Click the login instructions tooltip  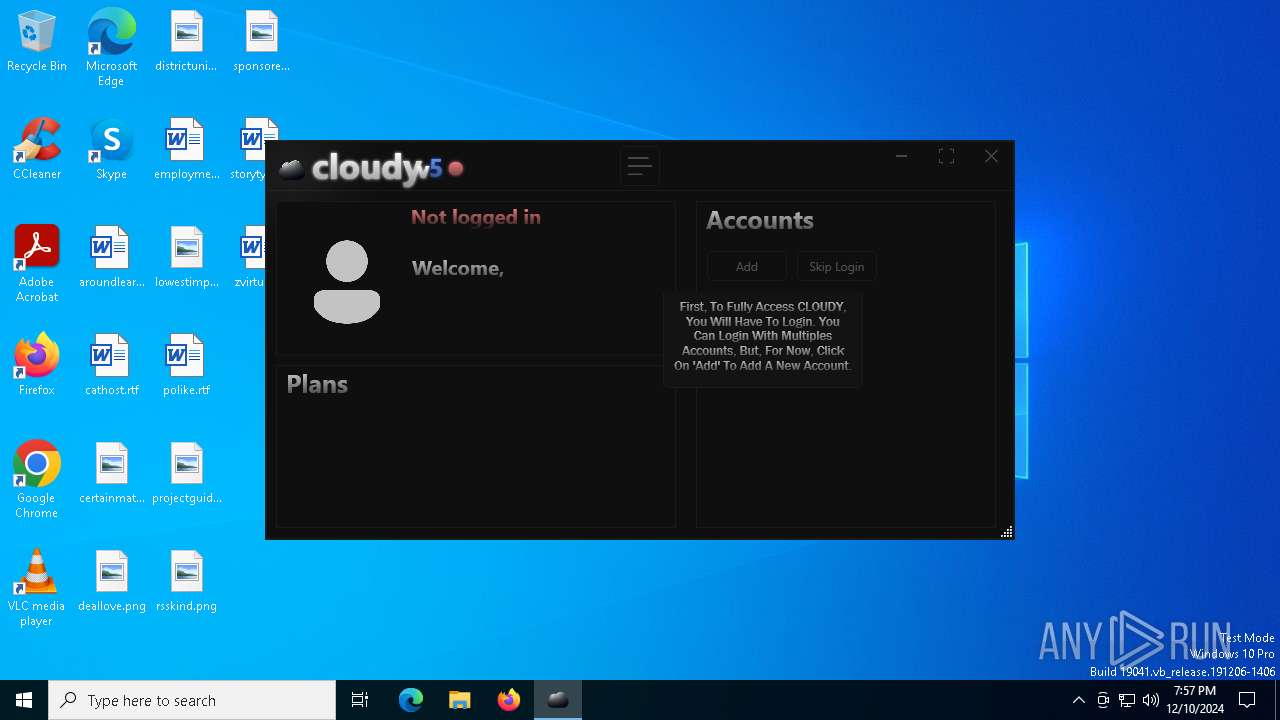point(762,337)
